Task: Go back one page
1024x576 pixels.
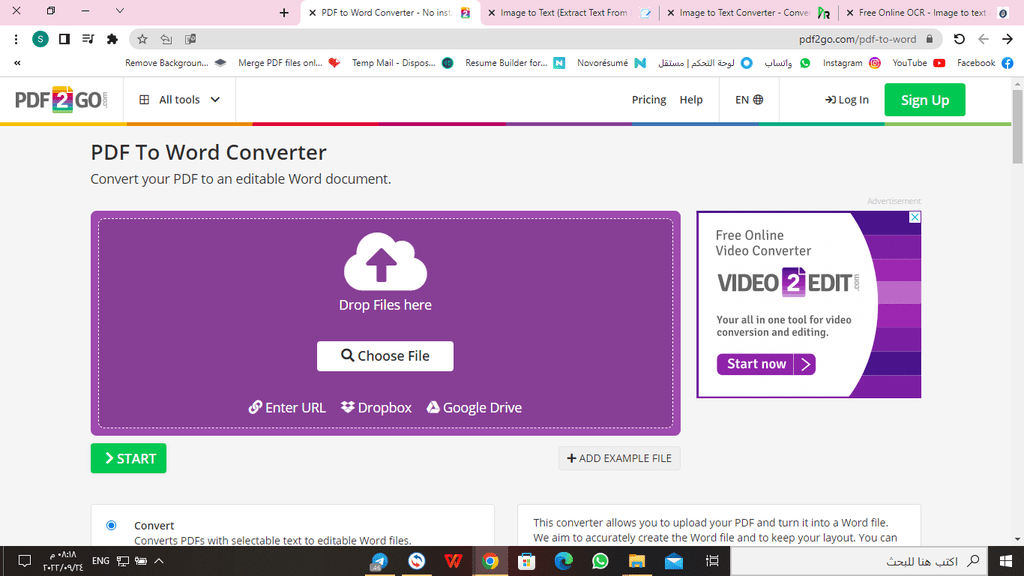Action: point(983,39)
